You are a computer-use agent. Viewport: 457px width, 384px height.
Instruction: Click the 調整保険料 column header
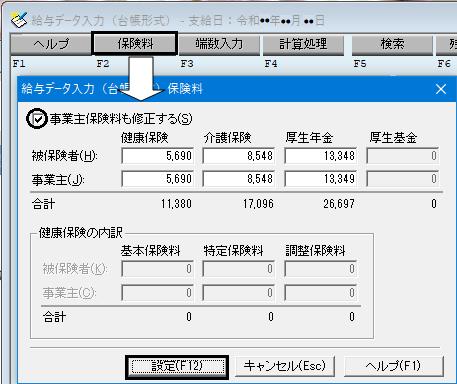315,251
